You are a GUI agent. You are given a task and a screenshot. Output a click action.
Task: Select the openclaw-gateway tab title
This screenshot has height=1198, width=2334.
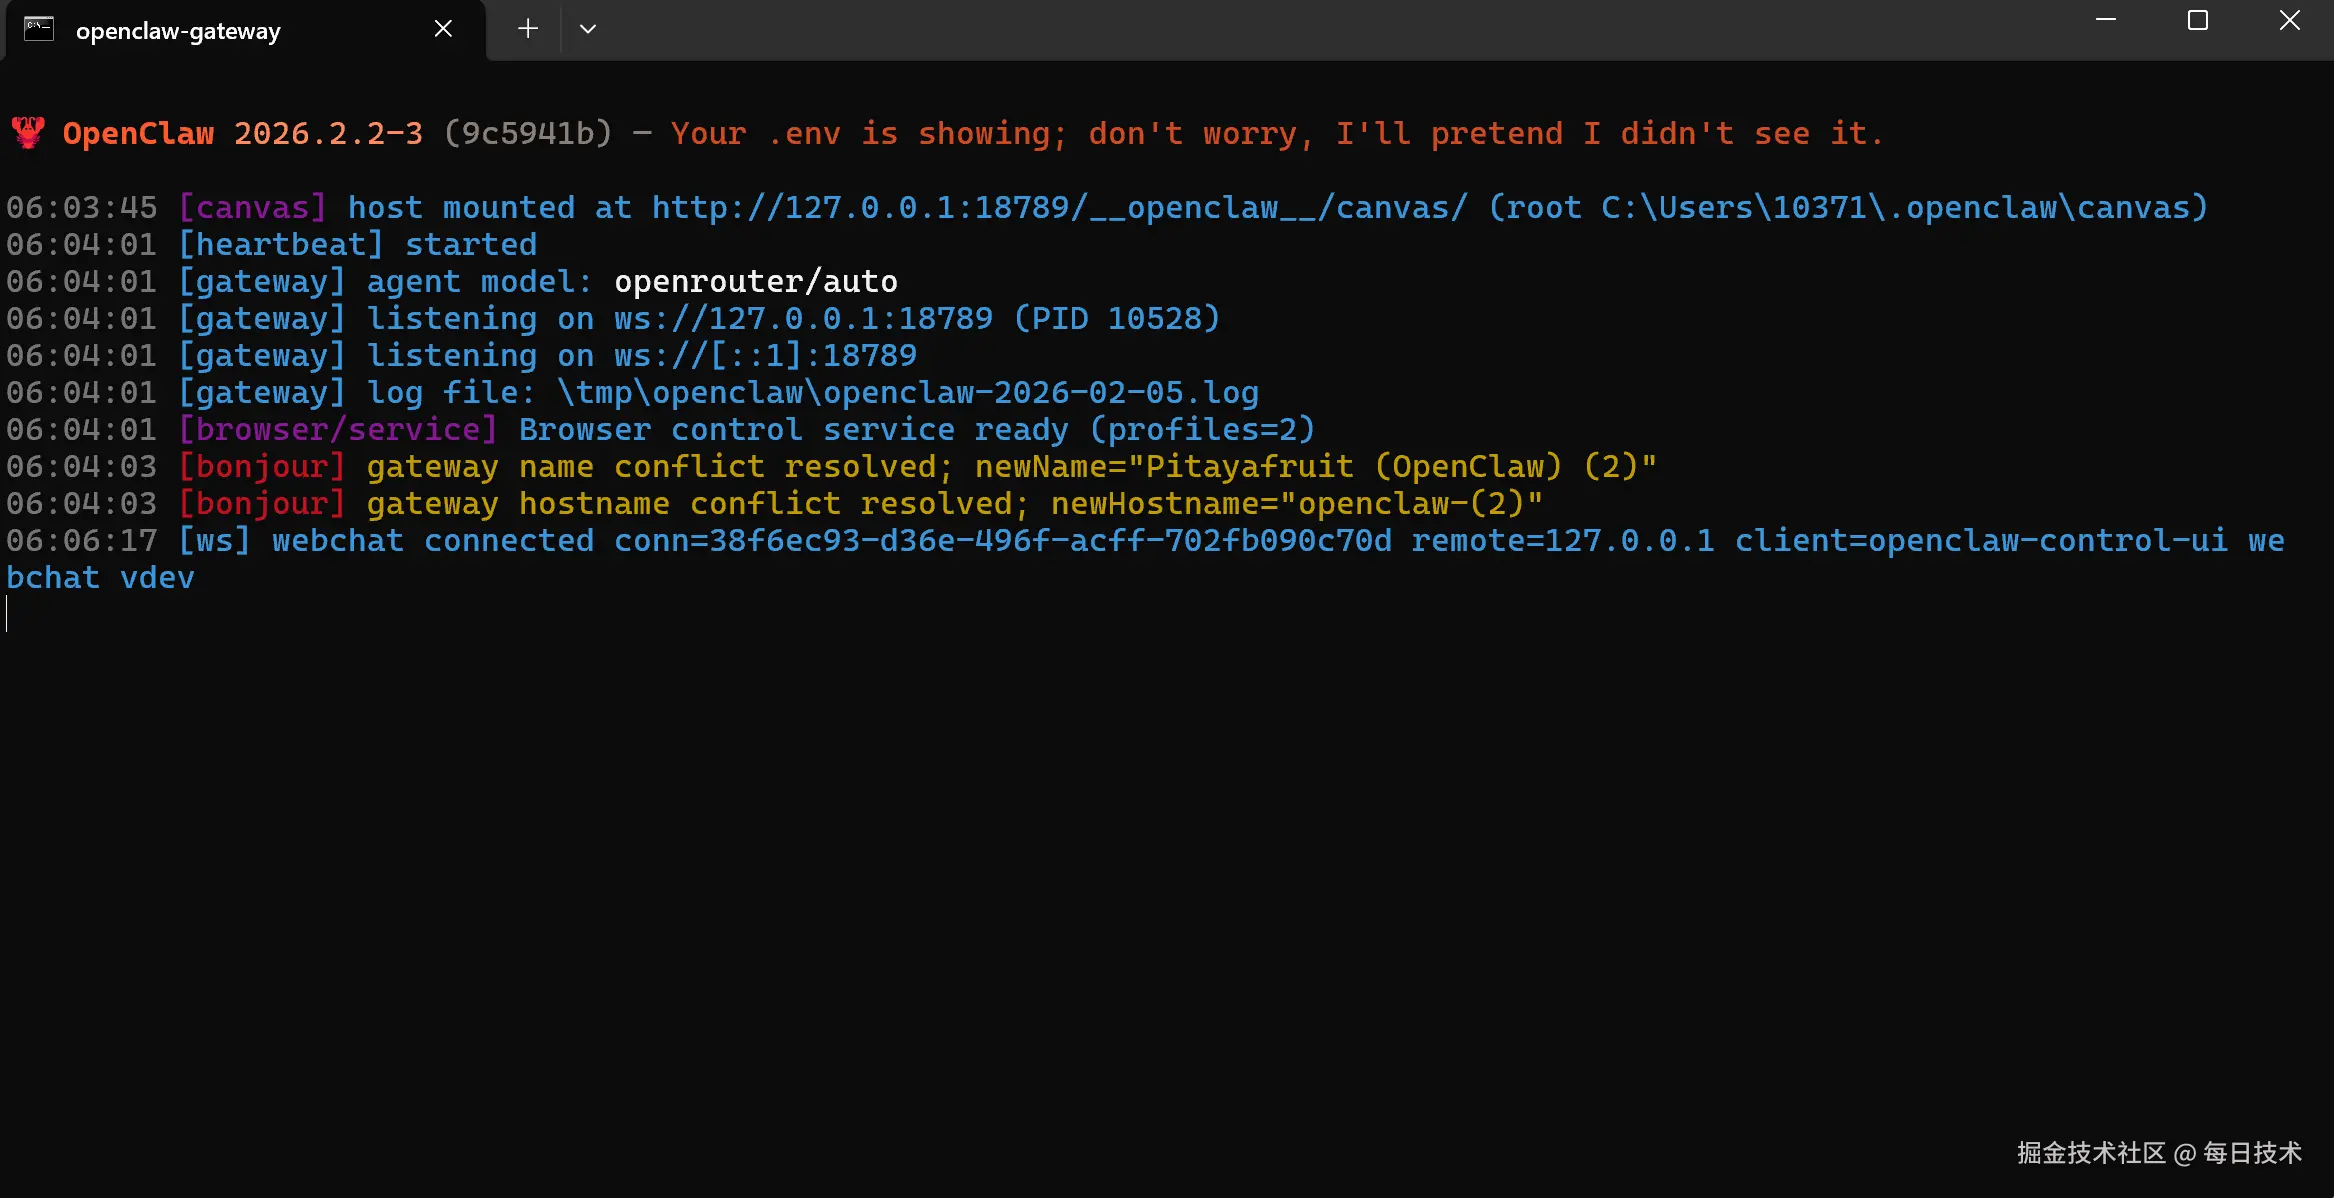click(x=178, y=31)
